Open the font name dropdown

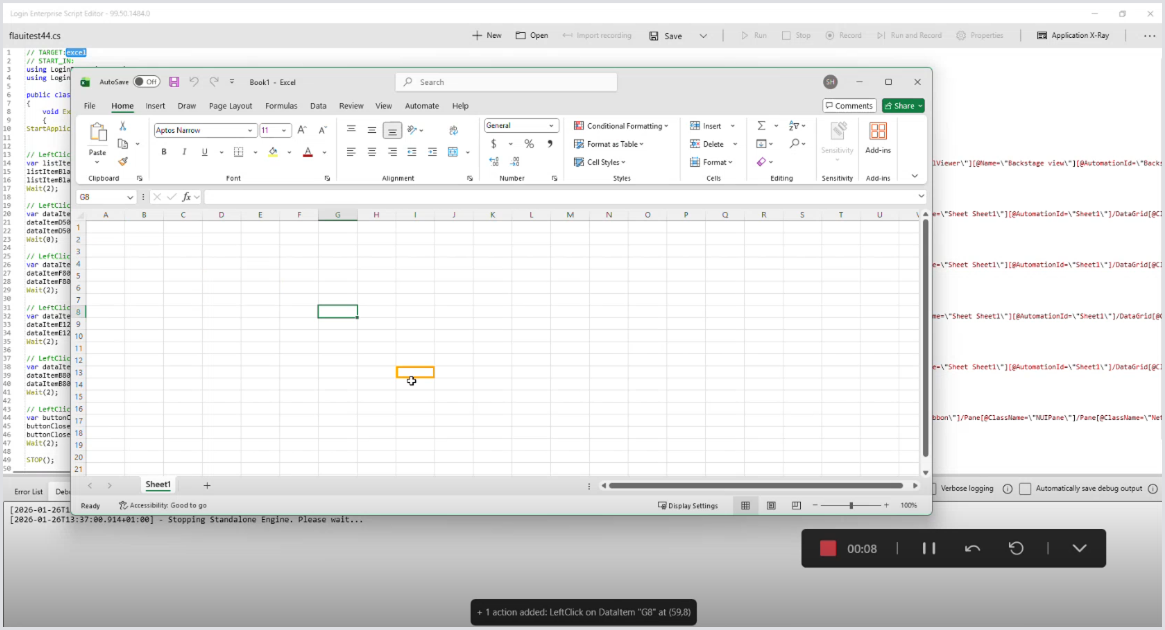pos(250,131)
